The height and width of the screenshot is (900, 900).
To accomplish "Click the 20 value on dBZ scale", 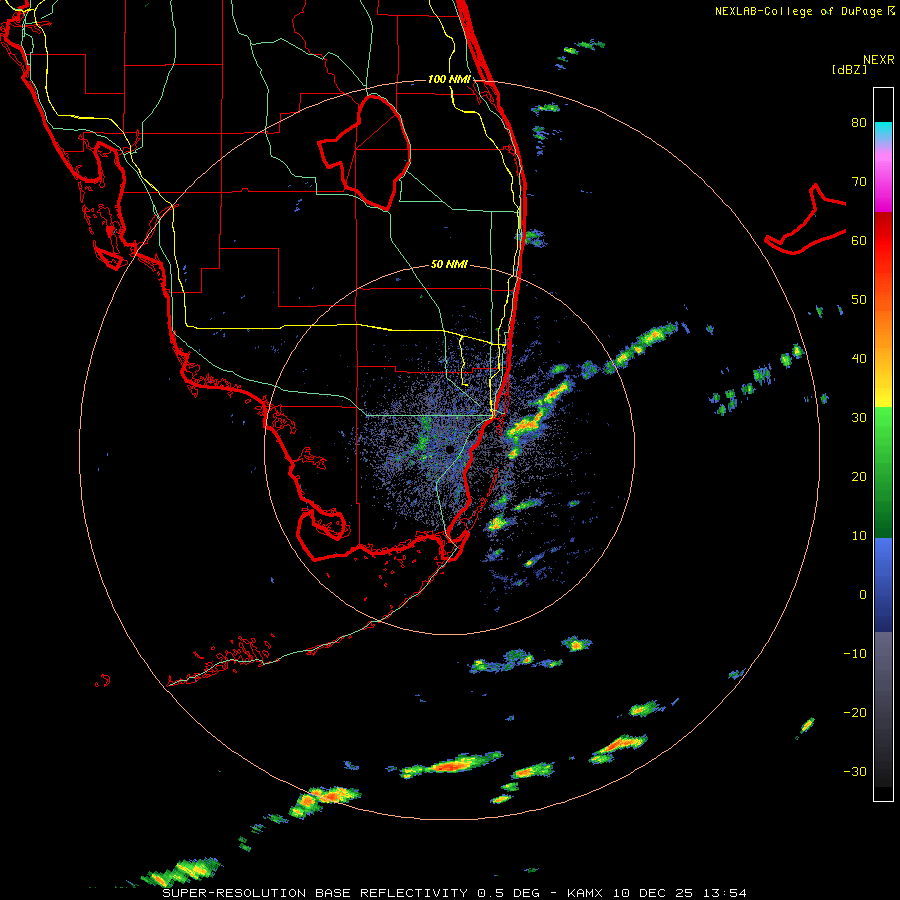I will pos(859,476).
